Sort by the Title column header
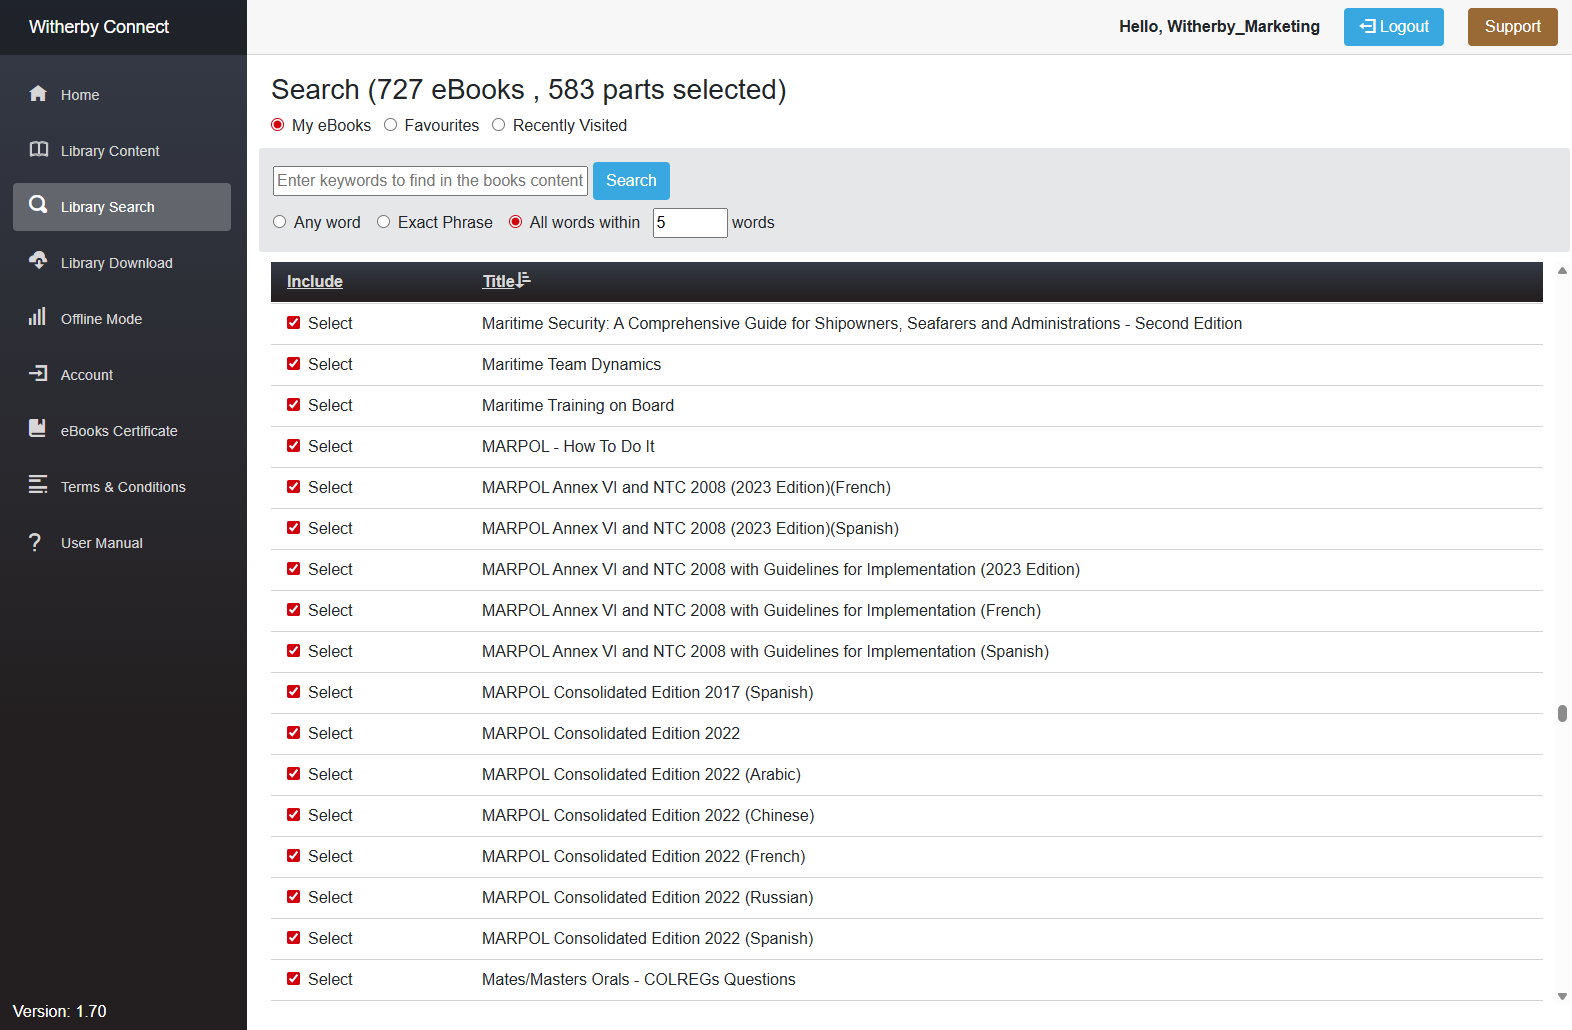1572x1030 pixels. (498, 282)
